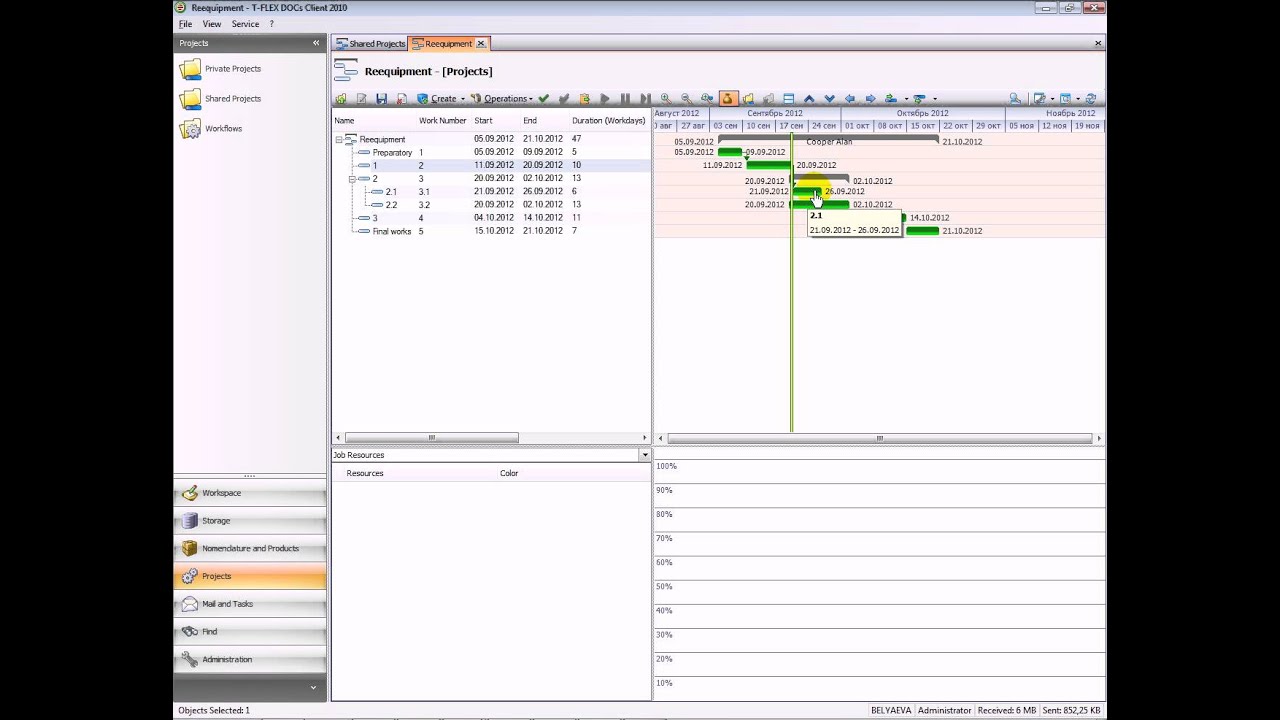Image resolution: width=1280 pixels, height=720 pixels.
Task: Select task 2.1 in the tree
Action: 391,192
